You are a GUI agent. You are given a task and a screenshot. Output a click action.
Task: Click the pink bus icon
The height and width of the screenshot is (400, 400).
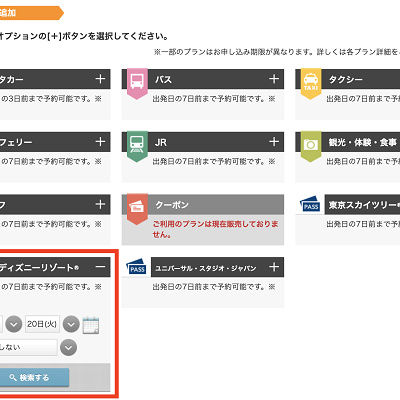point(137,83)
